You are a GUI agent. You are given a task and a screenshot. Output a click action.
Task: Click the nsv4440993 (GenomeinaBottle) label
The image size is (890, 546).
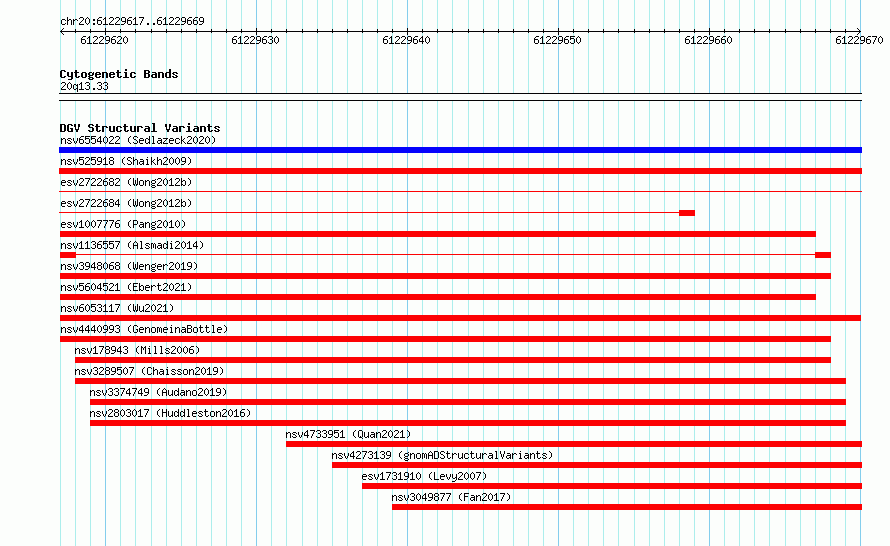144,329
